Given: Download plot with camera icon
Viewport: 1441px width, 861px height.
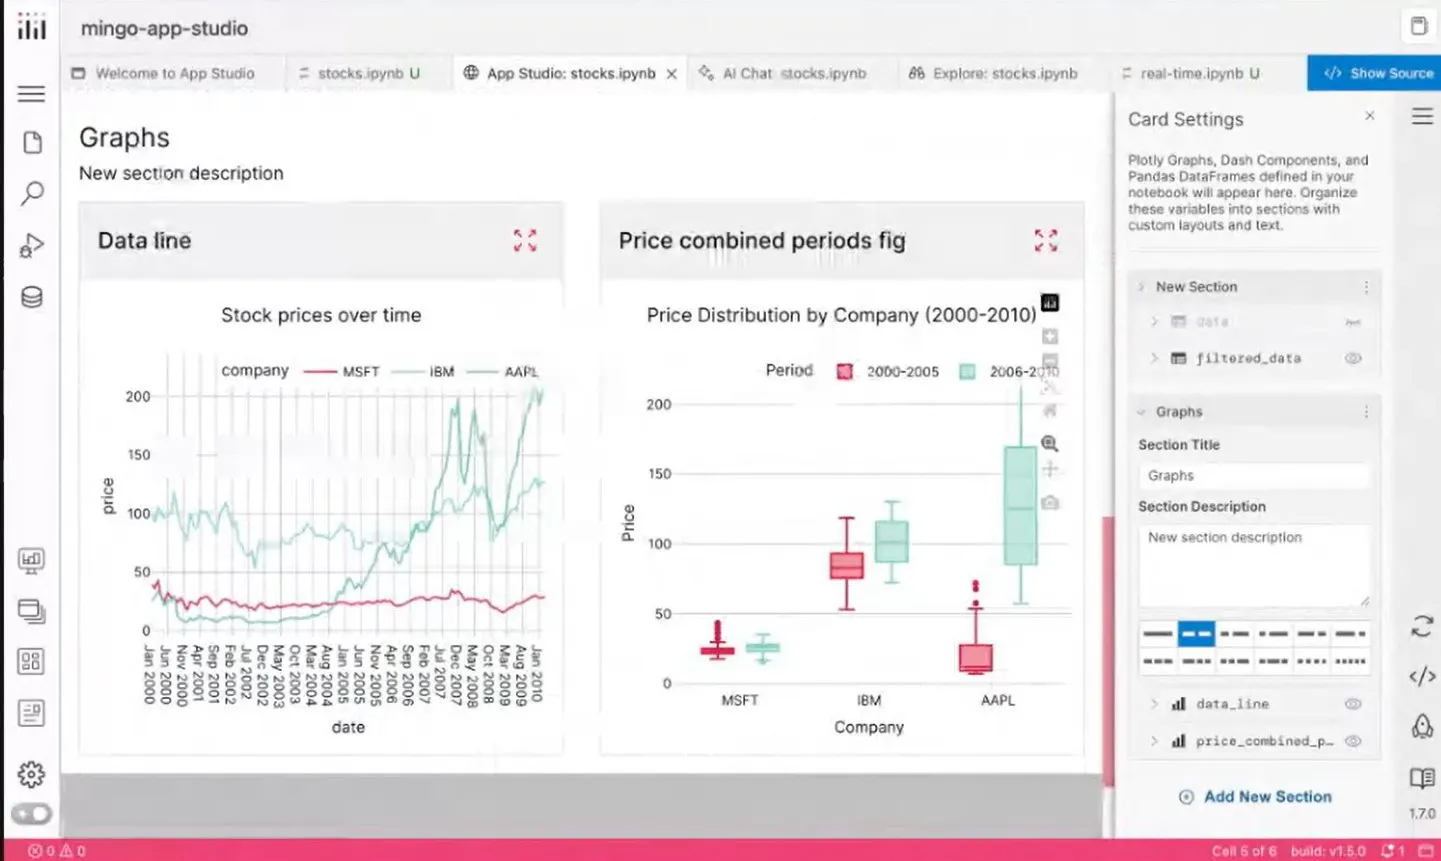Looking at the screenshot, I should pos(1050,503).
